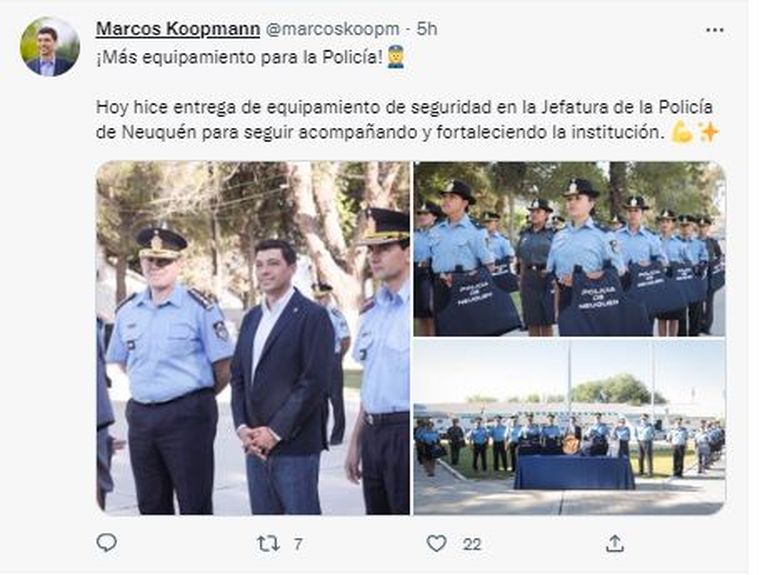Open the large left photo with officers
The width and height of the screenshot is (770, 575).
click(253, 338)
